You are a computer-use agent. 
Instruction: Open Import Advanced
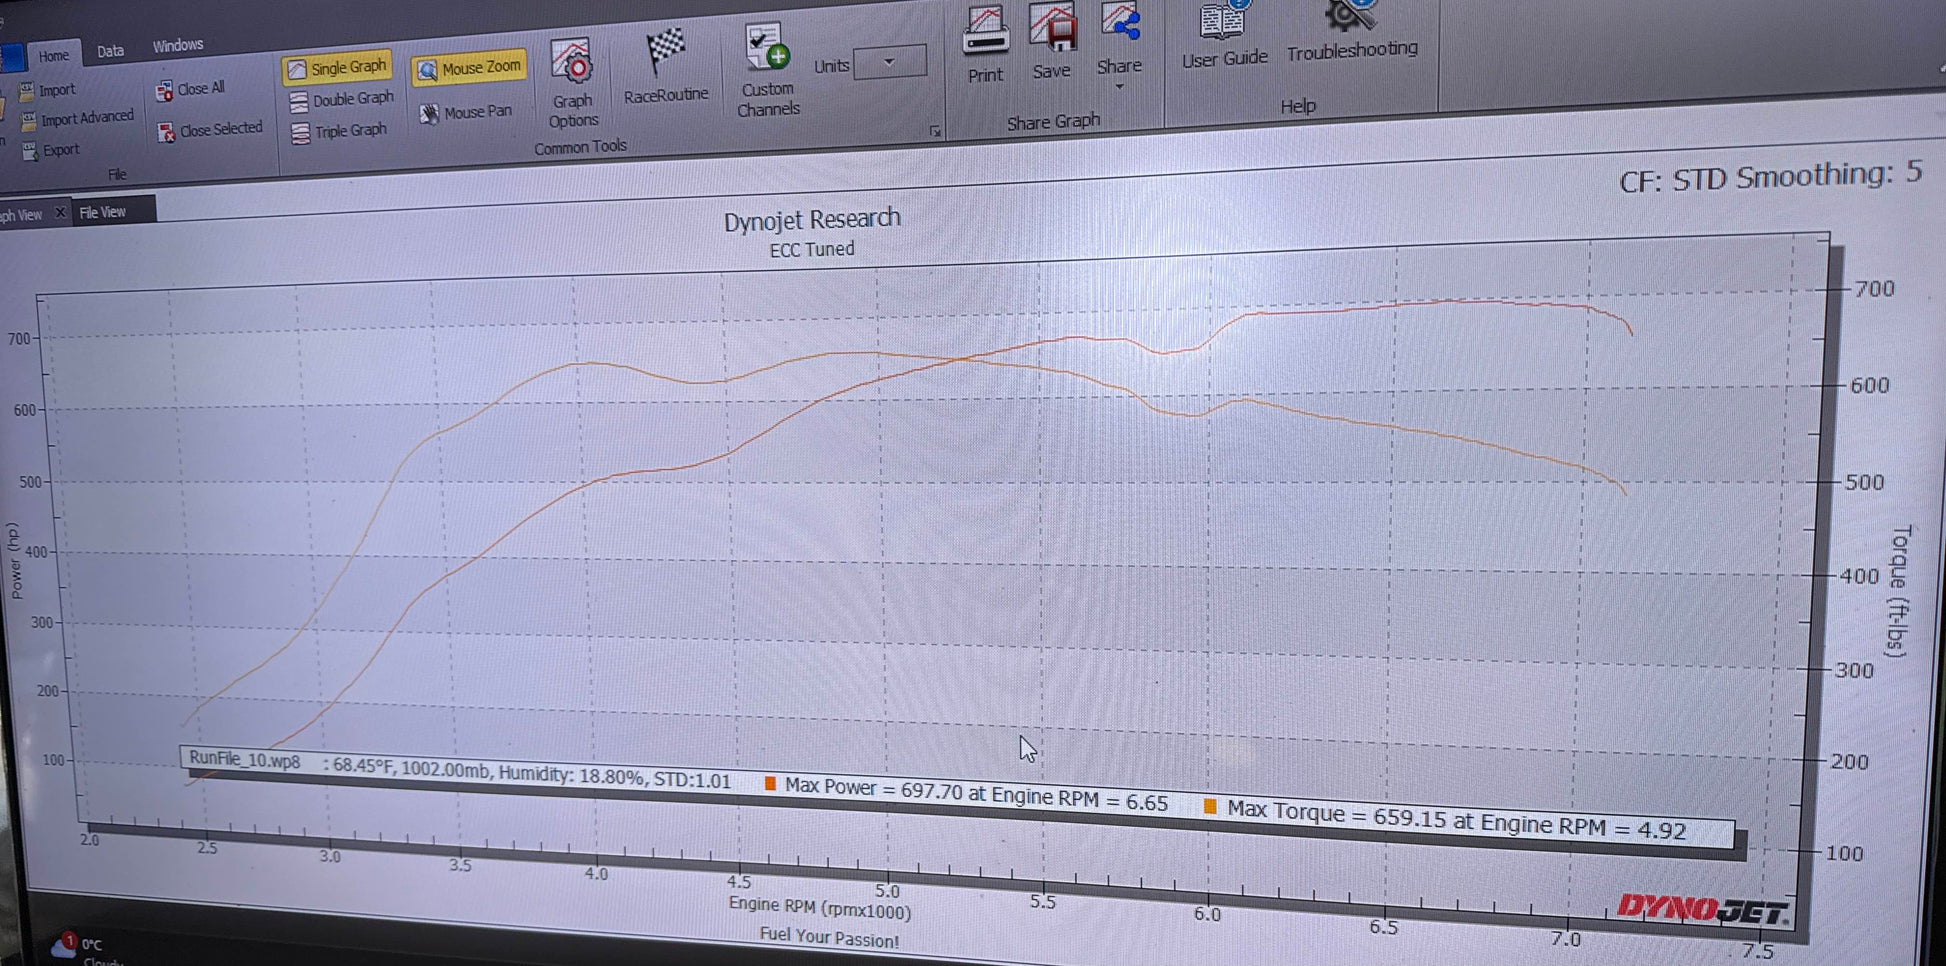click(x=77, y=119)
